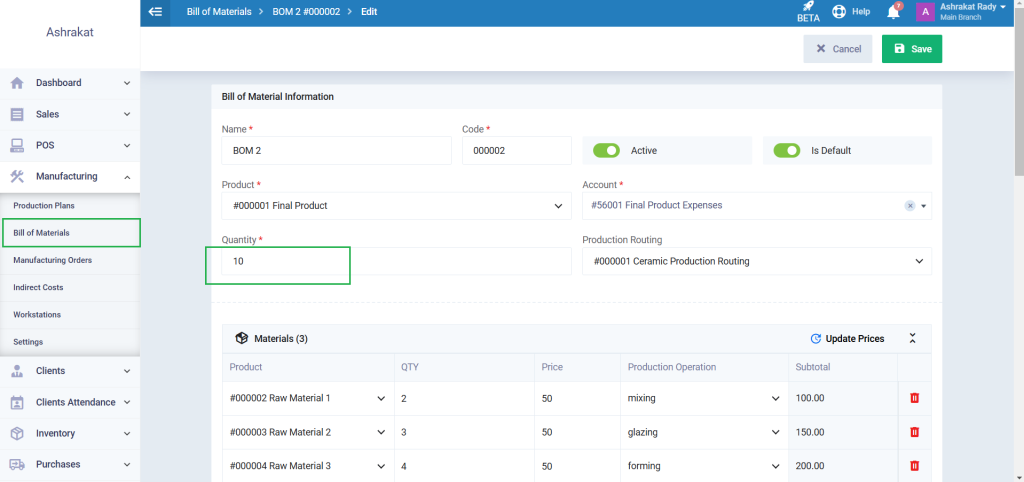Click the Save button
This screenshot has height=482, width=1024.
(912, 49)
